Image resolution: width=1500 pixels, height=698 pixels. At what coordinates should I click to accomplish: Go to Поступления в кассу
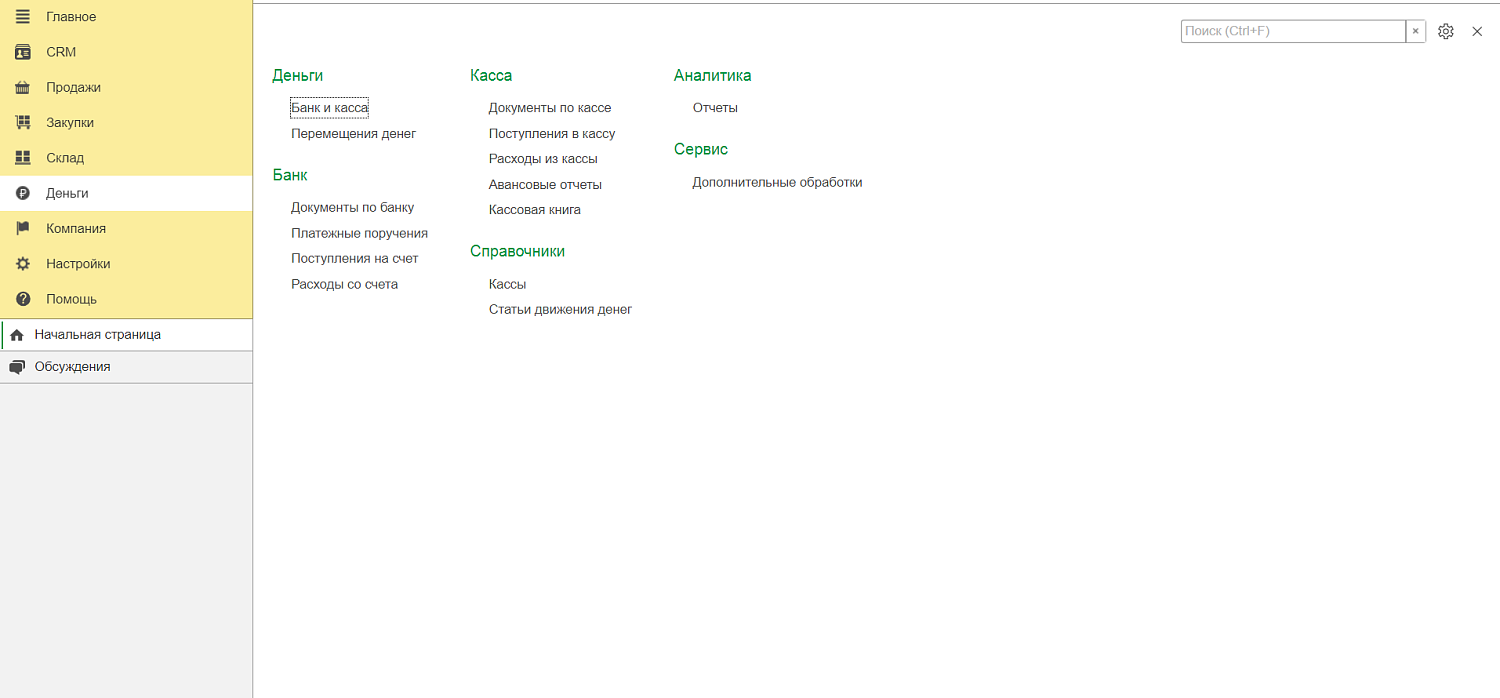(551, 134)
